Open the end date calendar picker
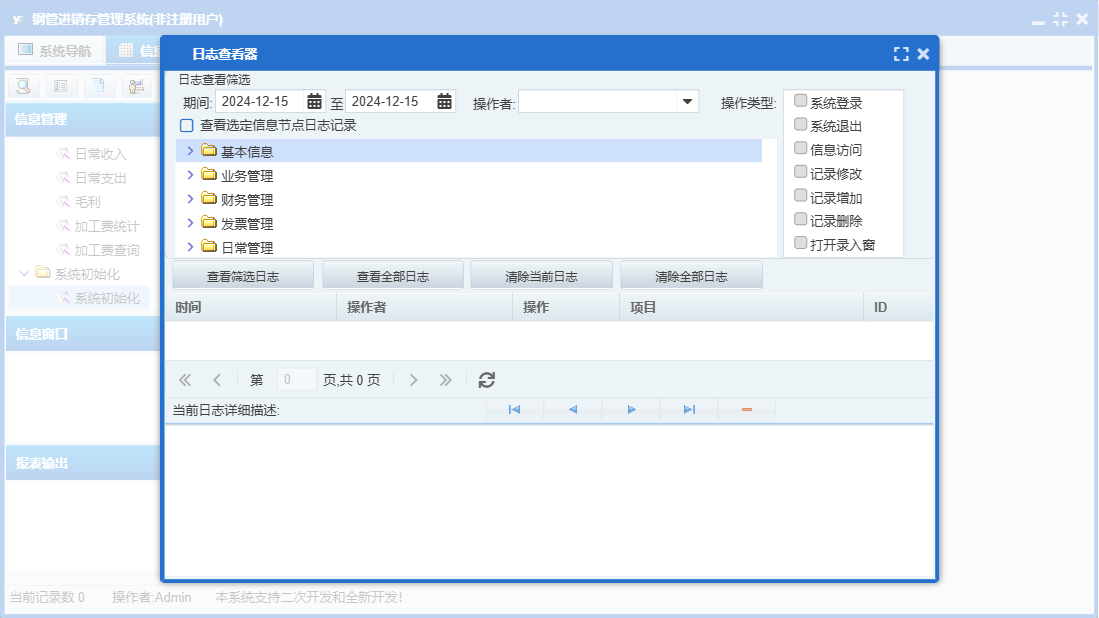This screenshot has height=618, width=1099. pyautogui.click(x=444, y=102)
